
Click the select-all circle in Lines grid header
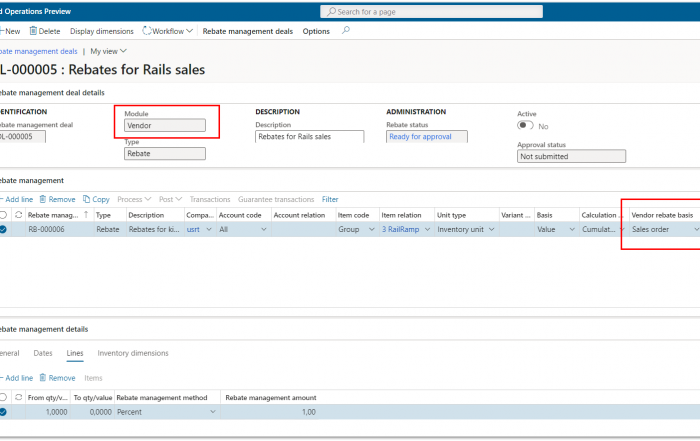pyautogui.click(x=3, y=397)
